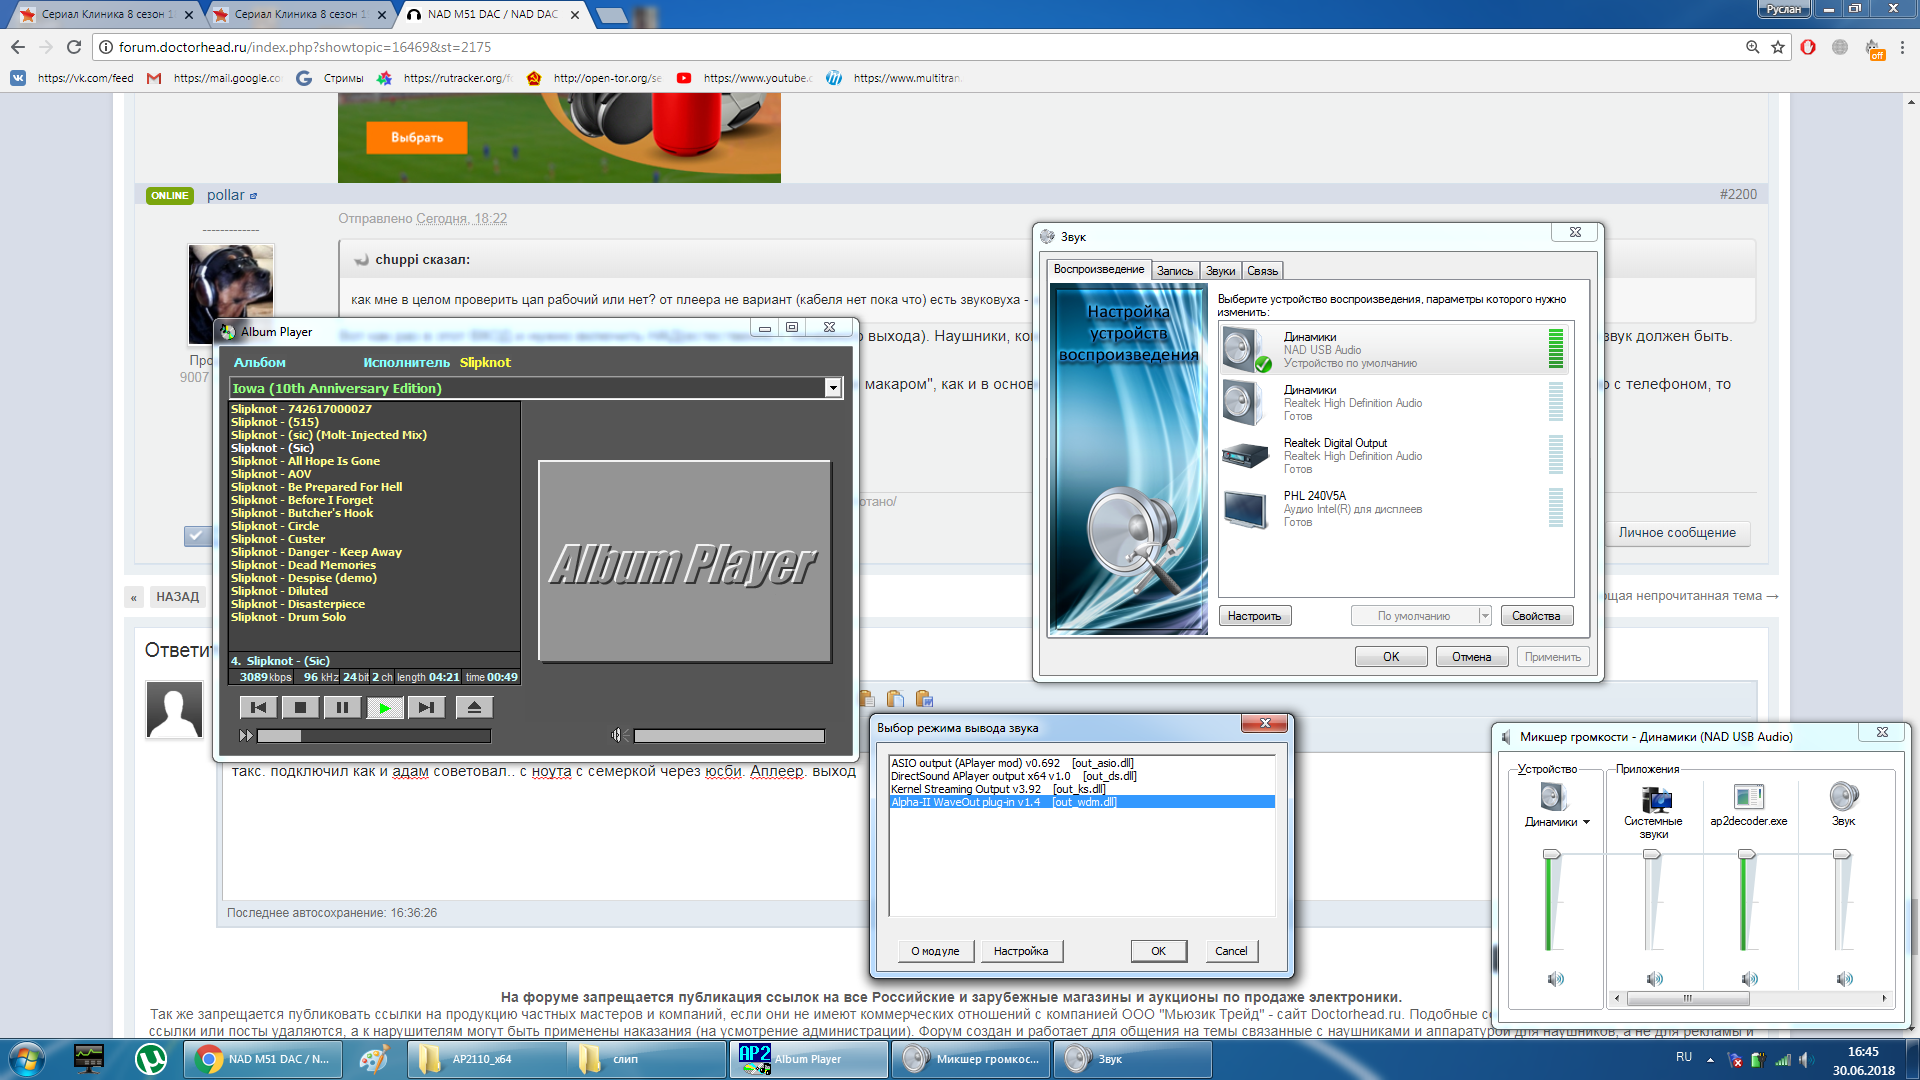Image resolution: width=1920 pixels, height=1080 pixels.
Task: Click Системные звуки icon in mixer
Action: point(1655,798)
